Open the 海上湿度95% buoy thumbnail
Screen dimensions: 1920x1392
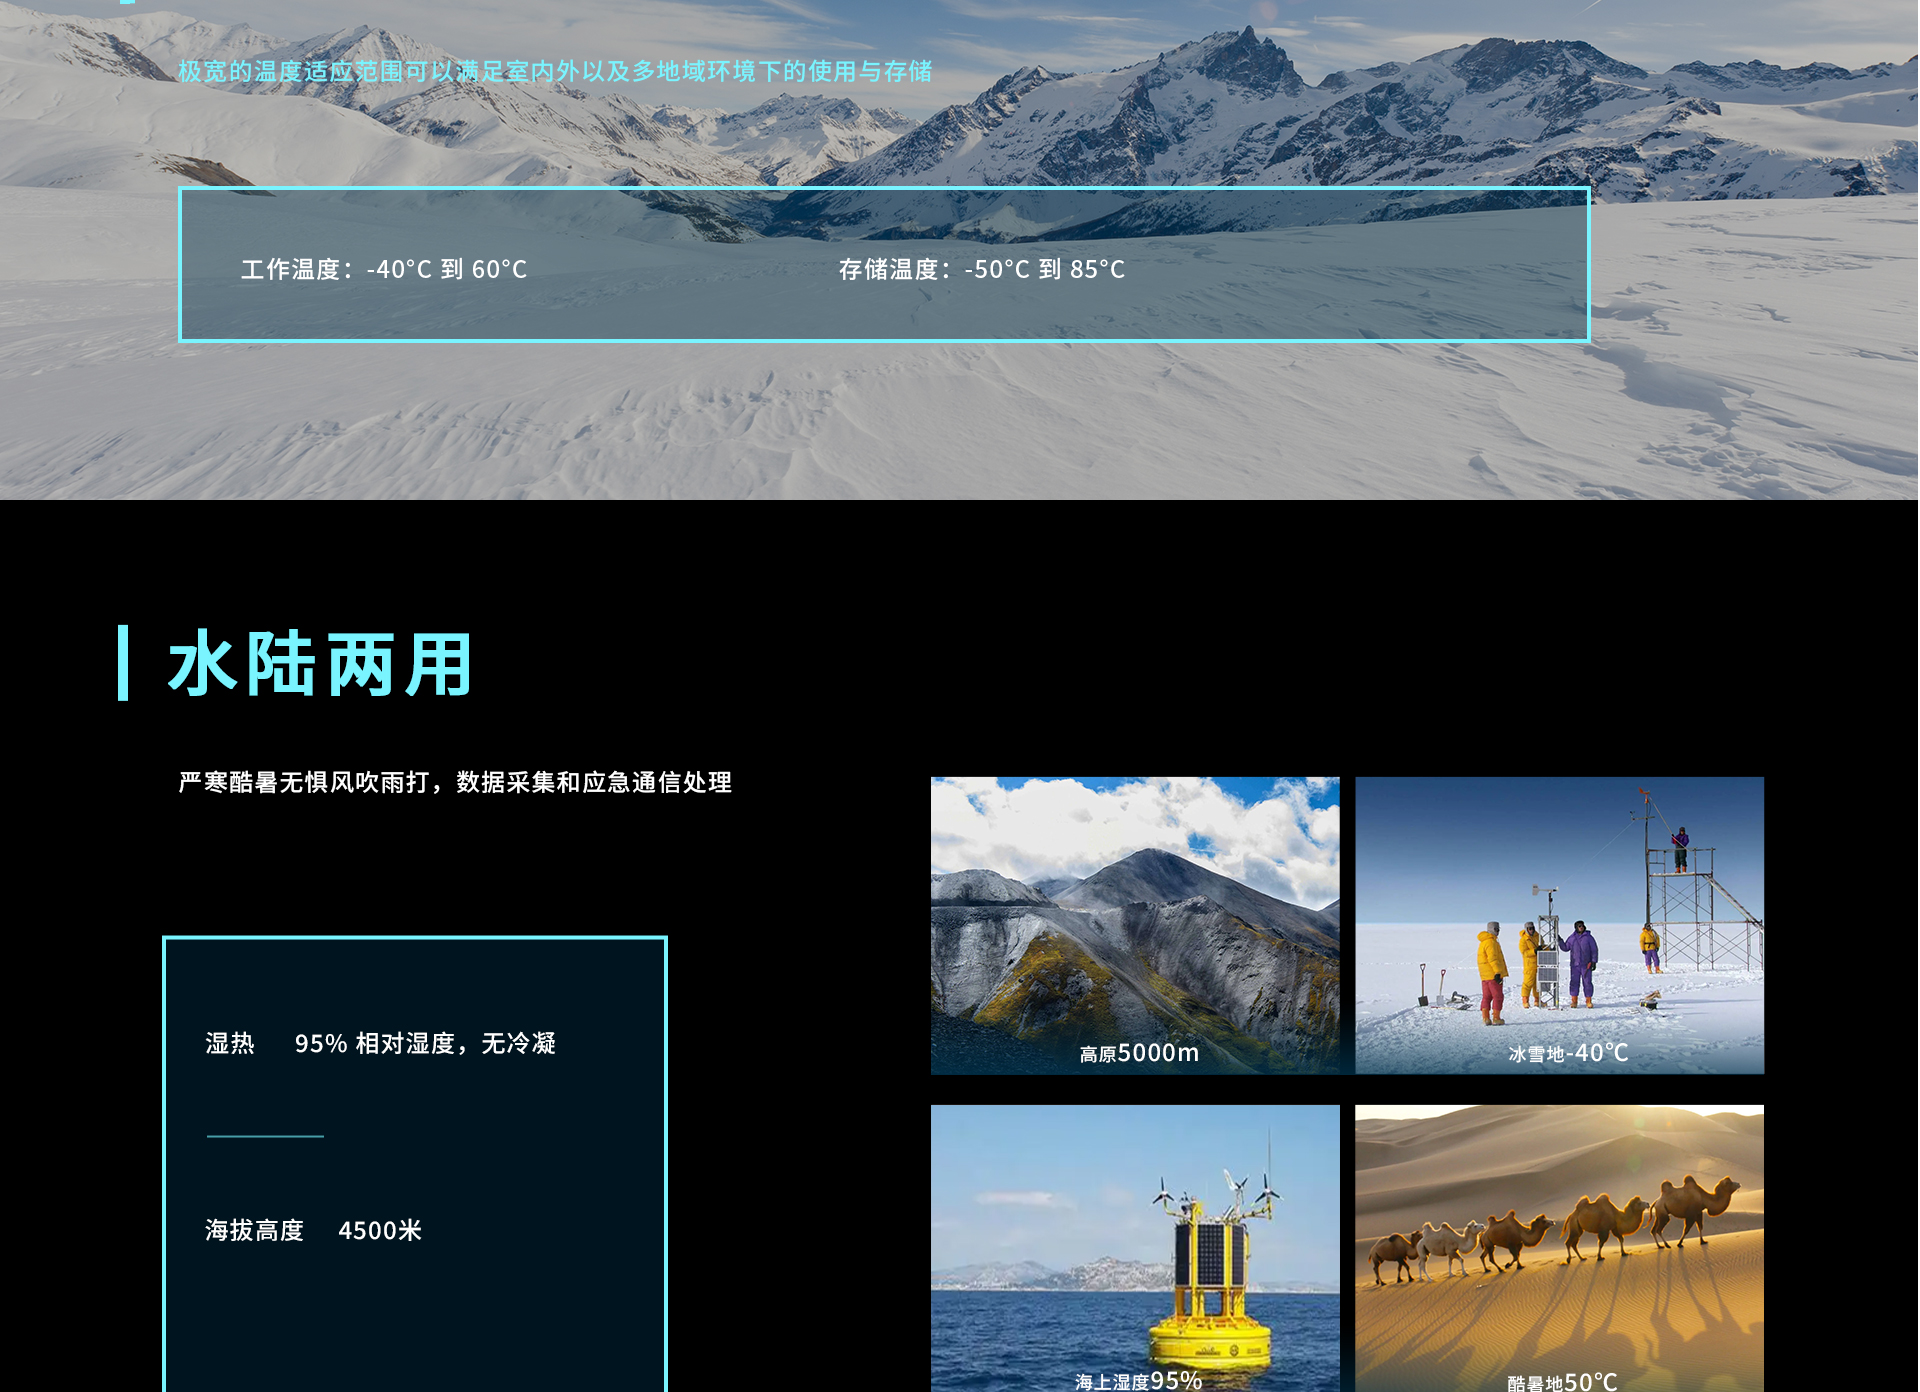point(1135,1248)
